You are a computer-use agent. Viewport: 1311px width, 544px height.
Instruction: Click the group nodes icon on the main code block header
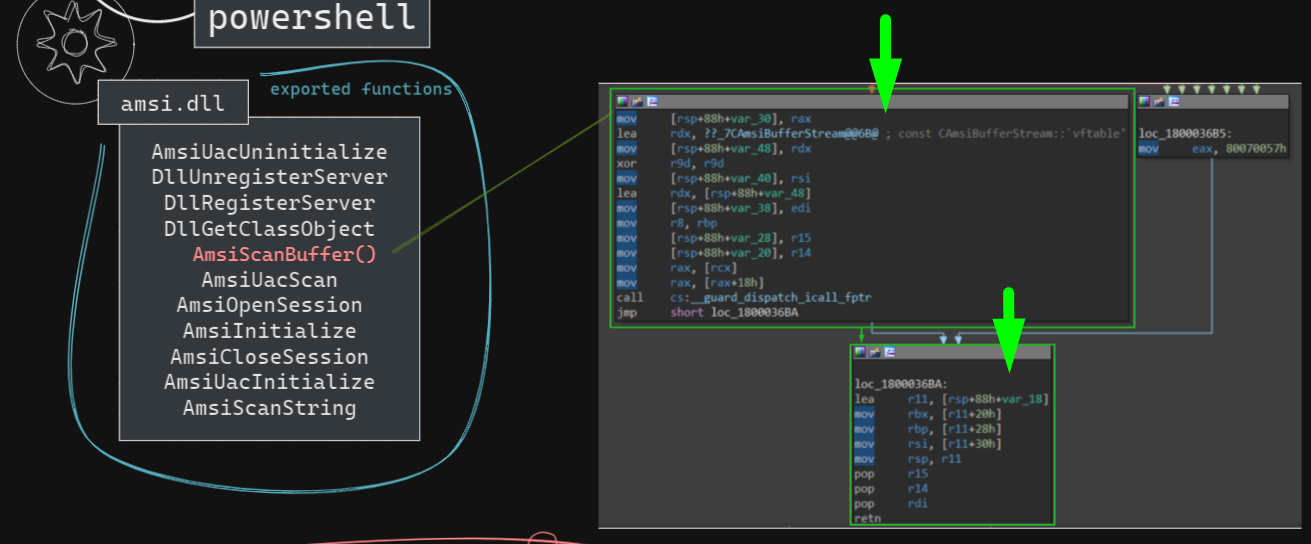tap(651, 101)
